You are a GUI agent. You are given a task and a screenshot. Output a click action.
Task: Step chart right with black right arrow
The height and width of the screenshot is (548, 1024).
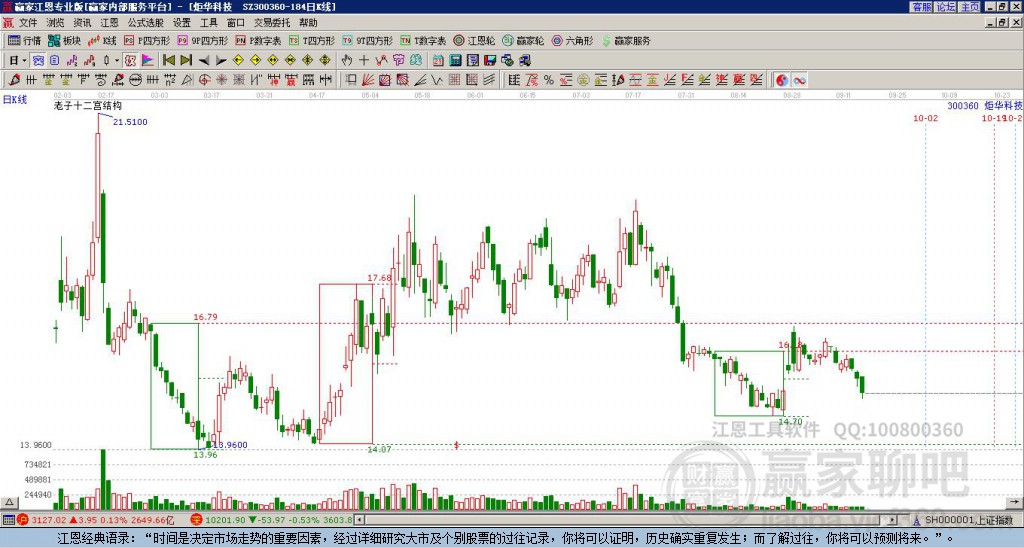coord(221,61)
